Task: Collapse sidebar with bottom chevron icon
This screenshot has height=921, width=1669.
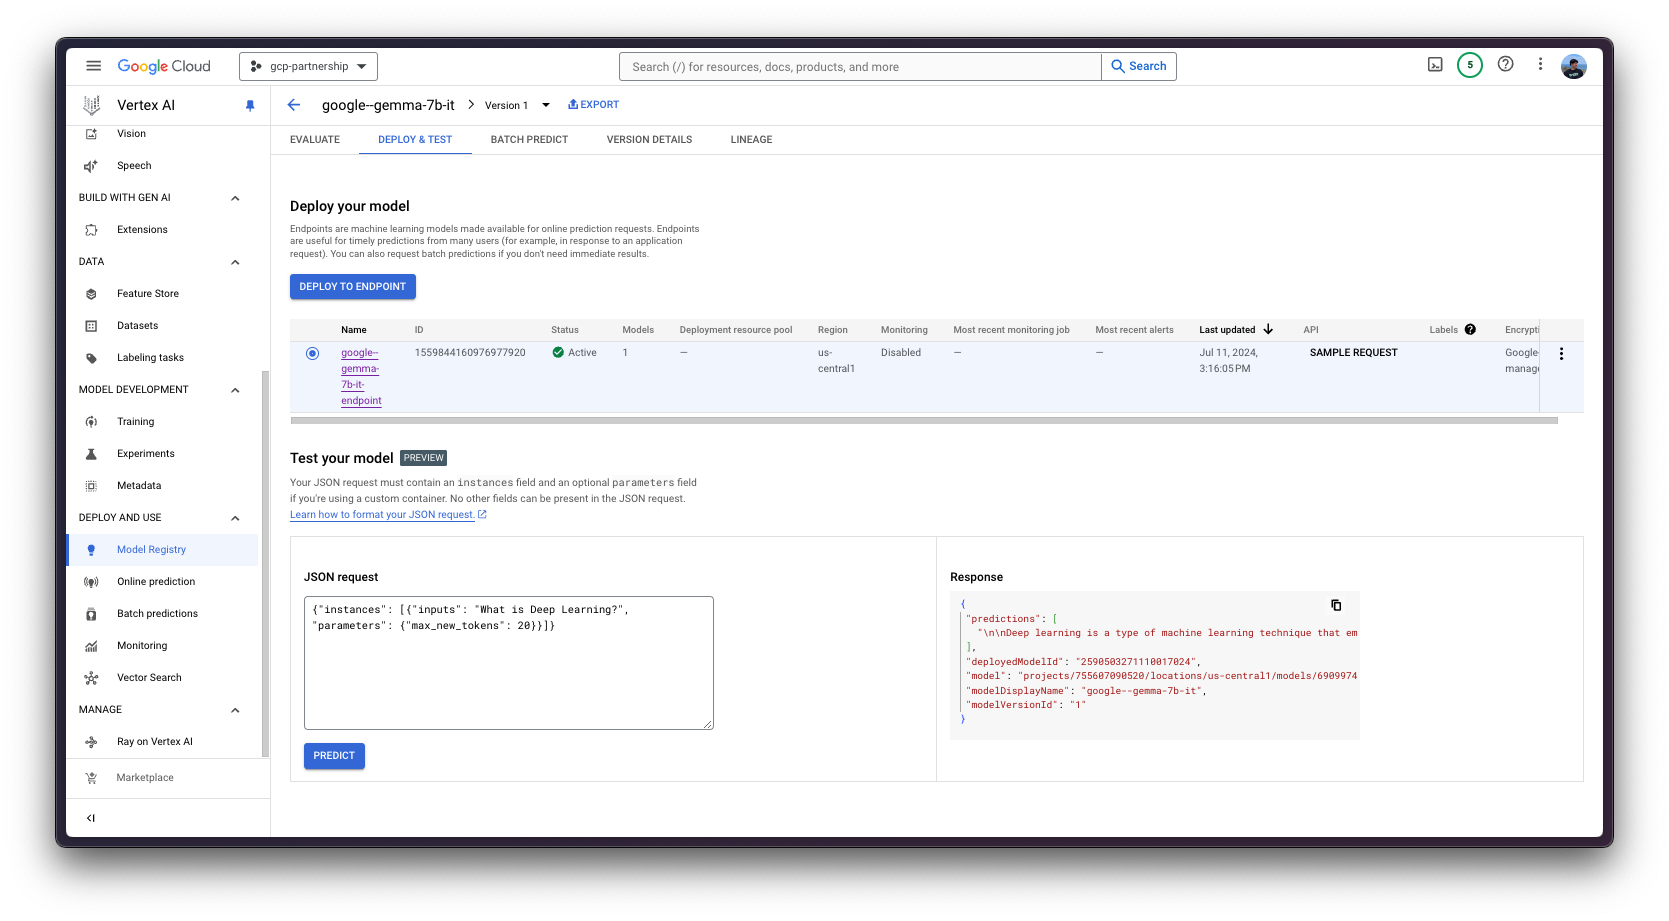Action: (x=91, y=818)
